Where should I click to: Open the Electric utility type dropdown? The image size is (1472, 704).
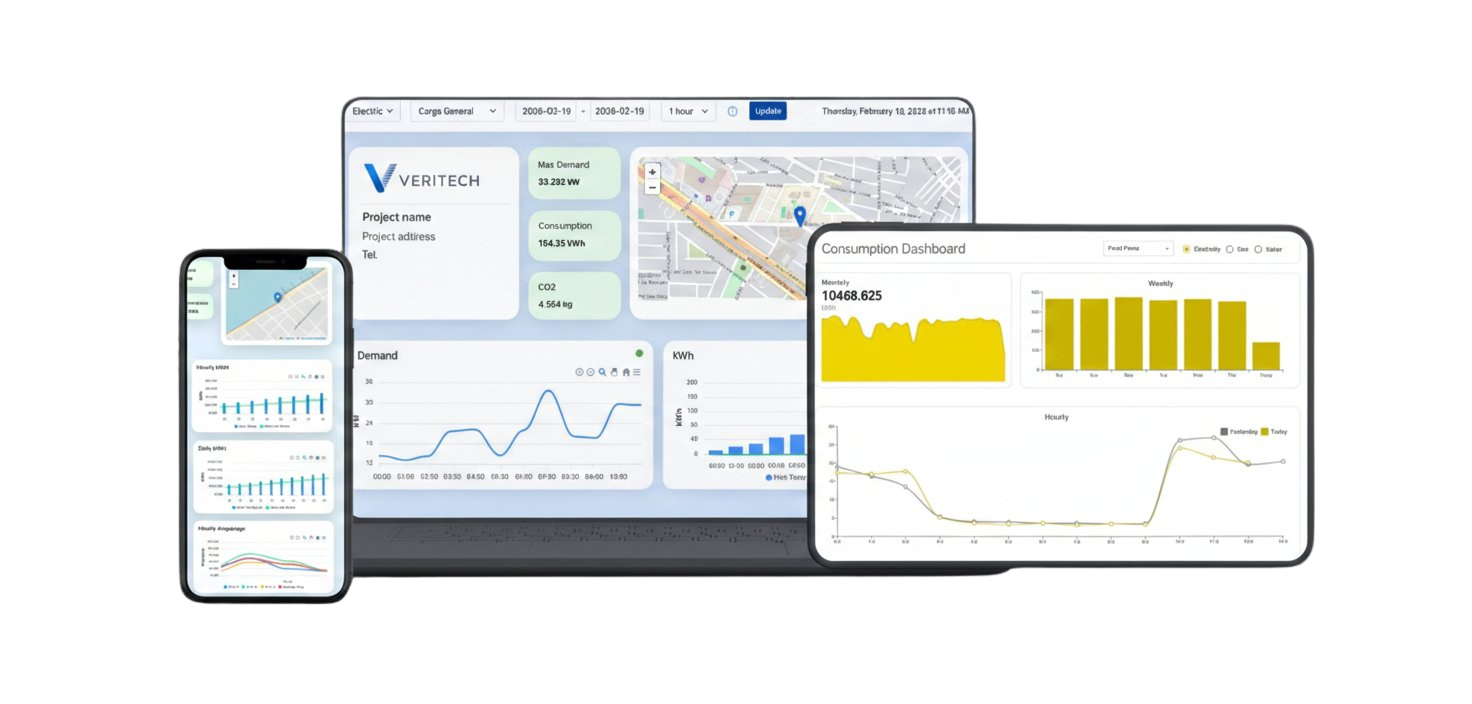tap(374, 111)
